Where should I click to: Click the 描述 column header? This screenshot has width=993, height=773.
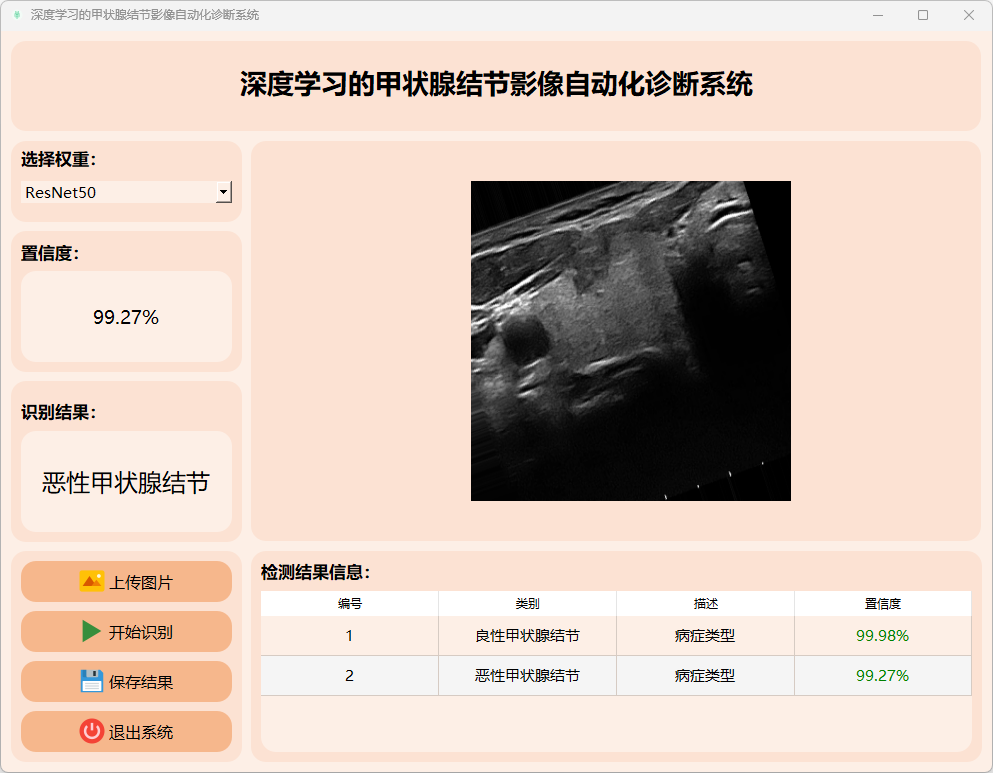705,604
